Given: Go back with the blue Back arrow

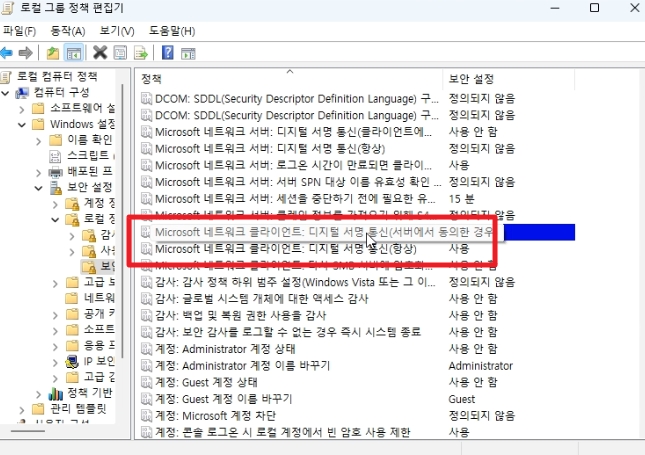Looking at the screenshot, I should tap(7, 53).
